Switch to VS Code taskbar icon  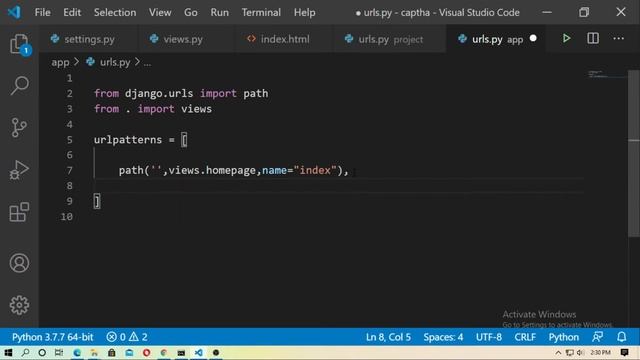tap(198, 353)
